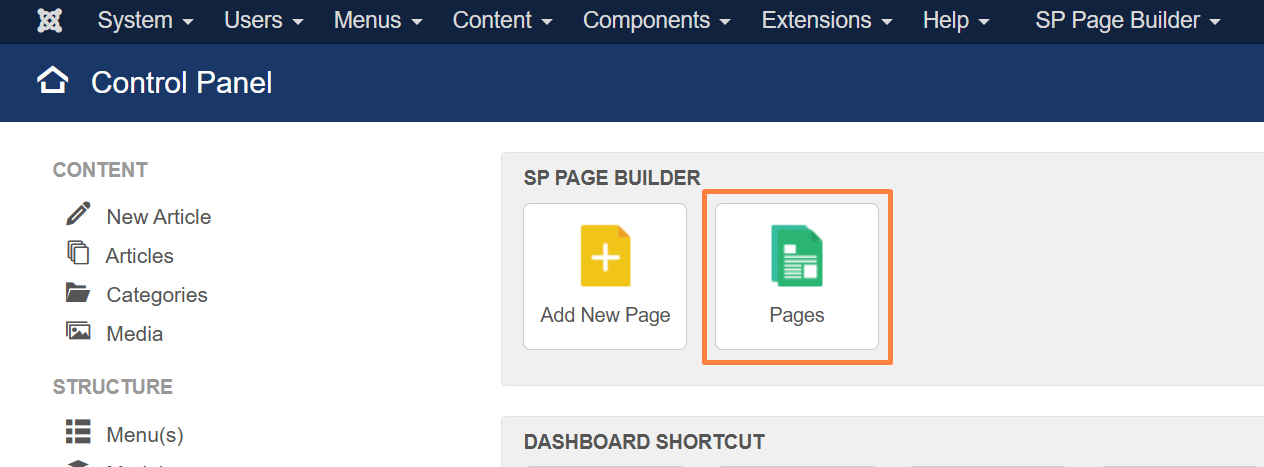Expand the Components dropdown

click(657, 20)
